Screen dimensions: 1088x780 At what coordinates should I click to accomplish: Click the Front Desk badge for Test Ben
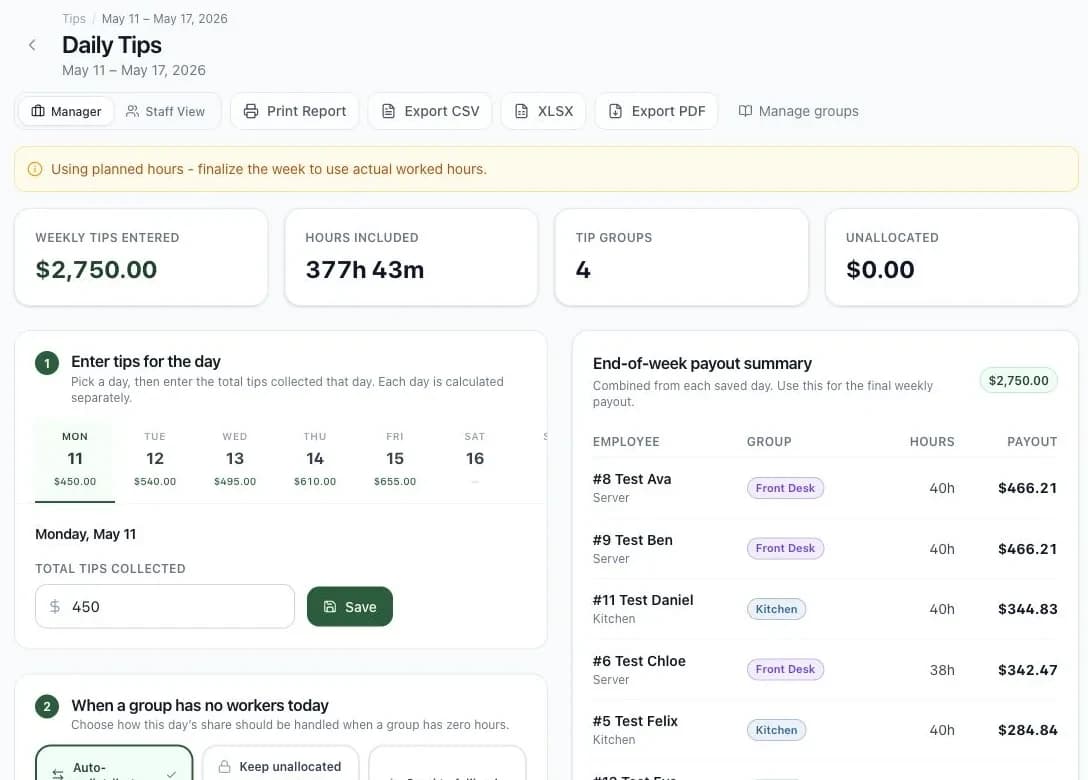point(785,548)
